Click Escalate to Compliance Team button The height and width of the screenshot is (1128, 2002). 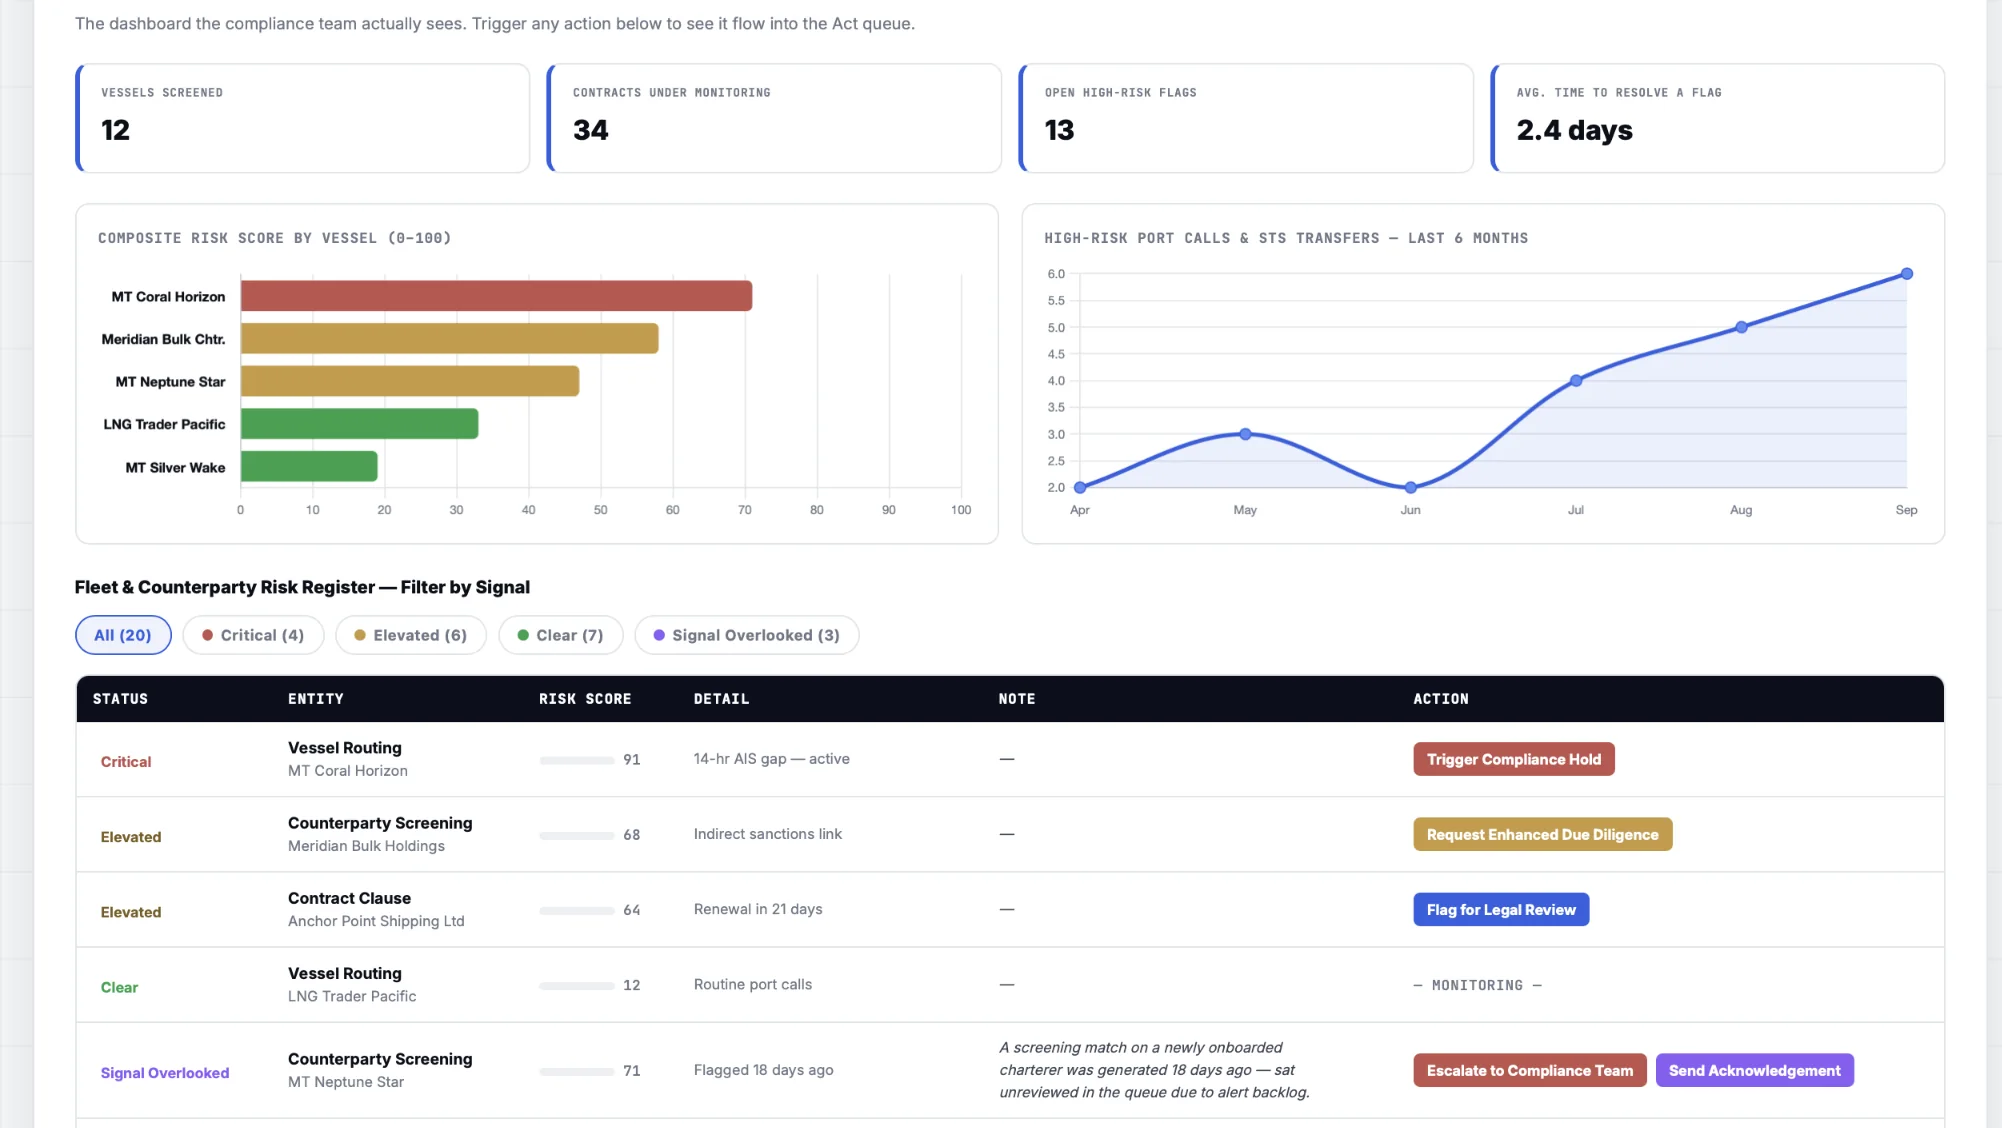tap(1530, 1070)
